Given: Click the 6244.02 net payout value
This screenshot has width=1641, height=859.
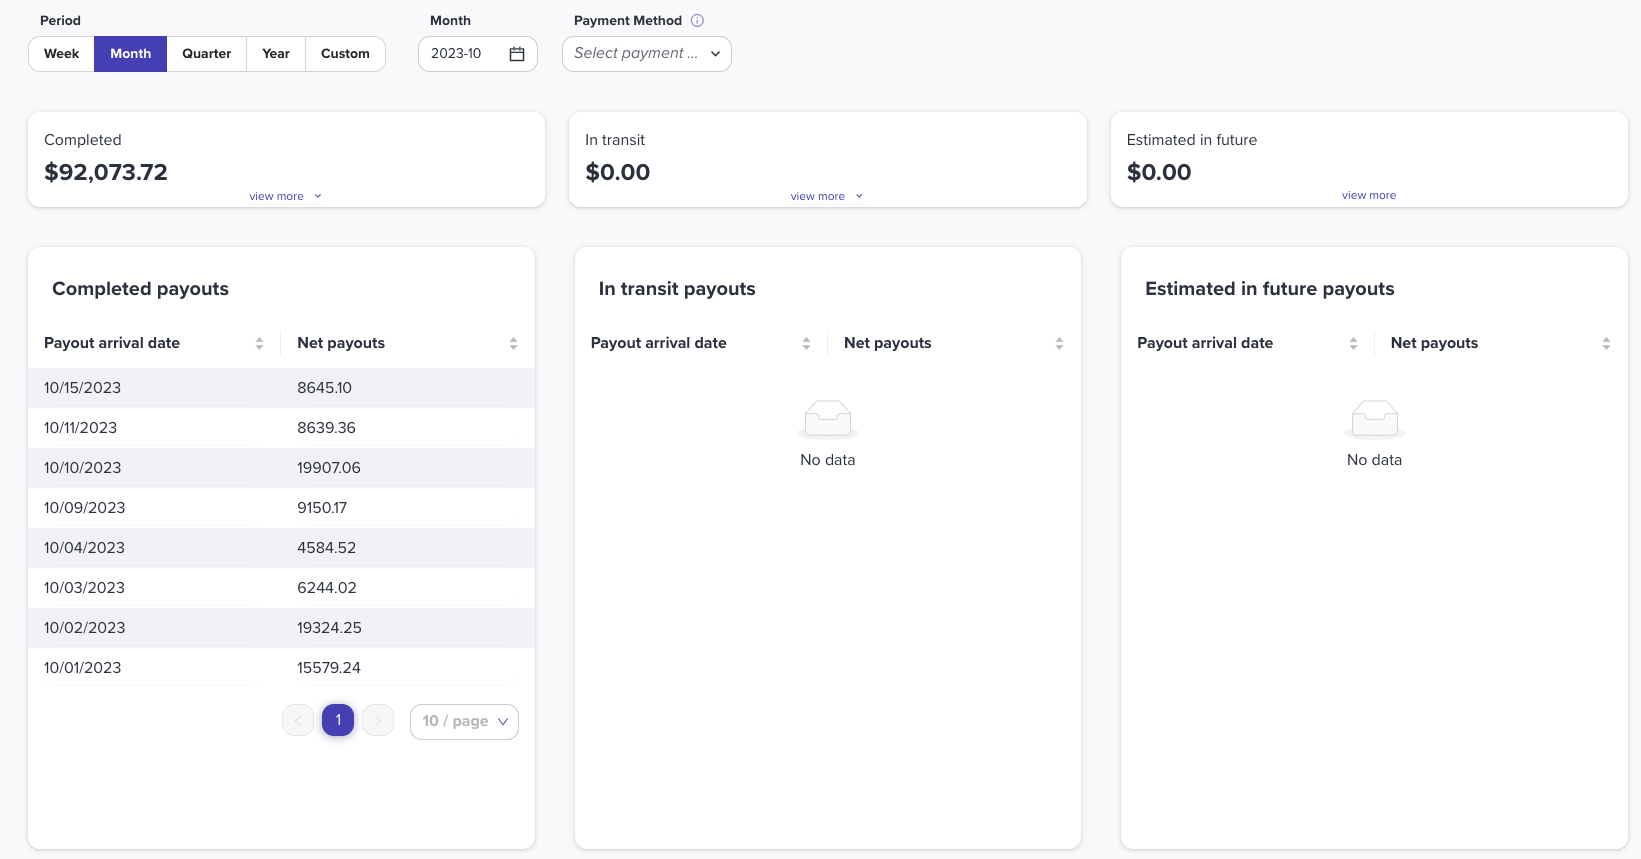Looking at the screenshot, I should point(327,588).
